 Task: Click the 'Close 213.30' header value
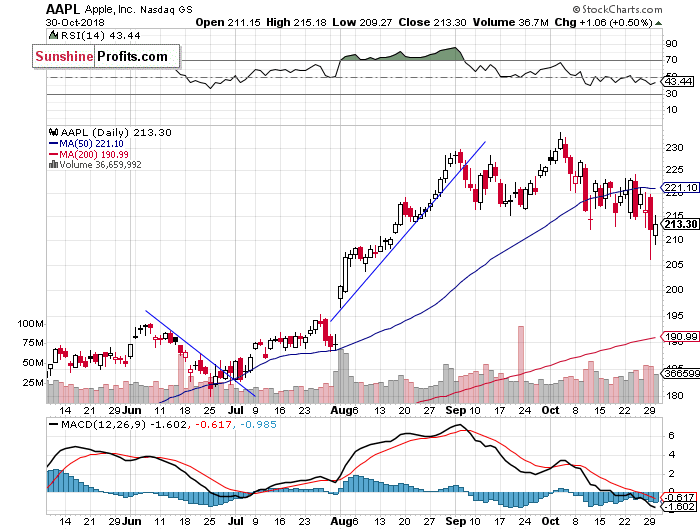(433, 22)
